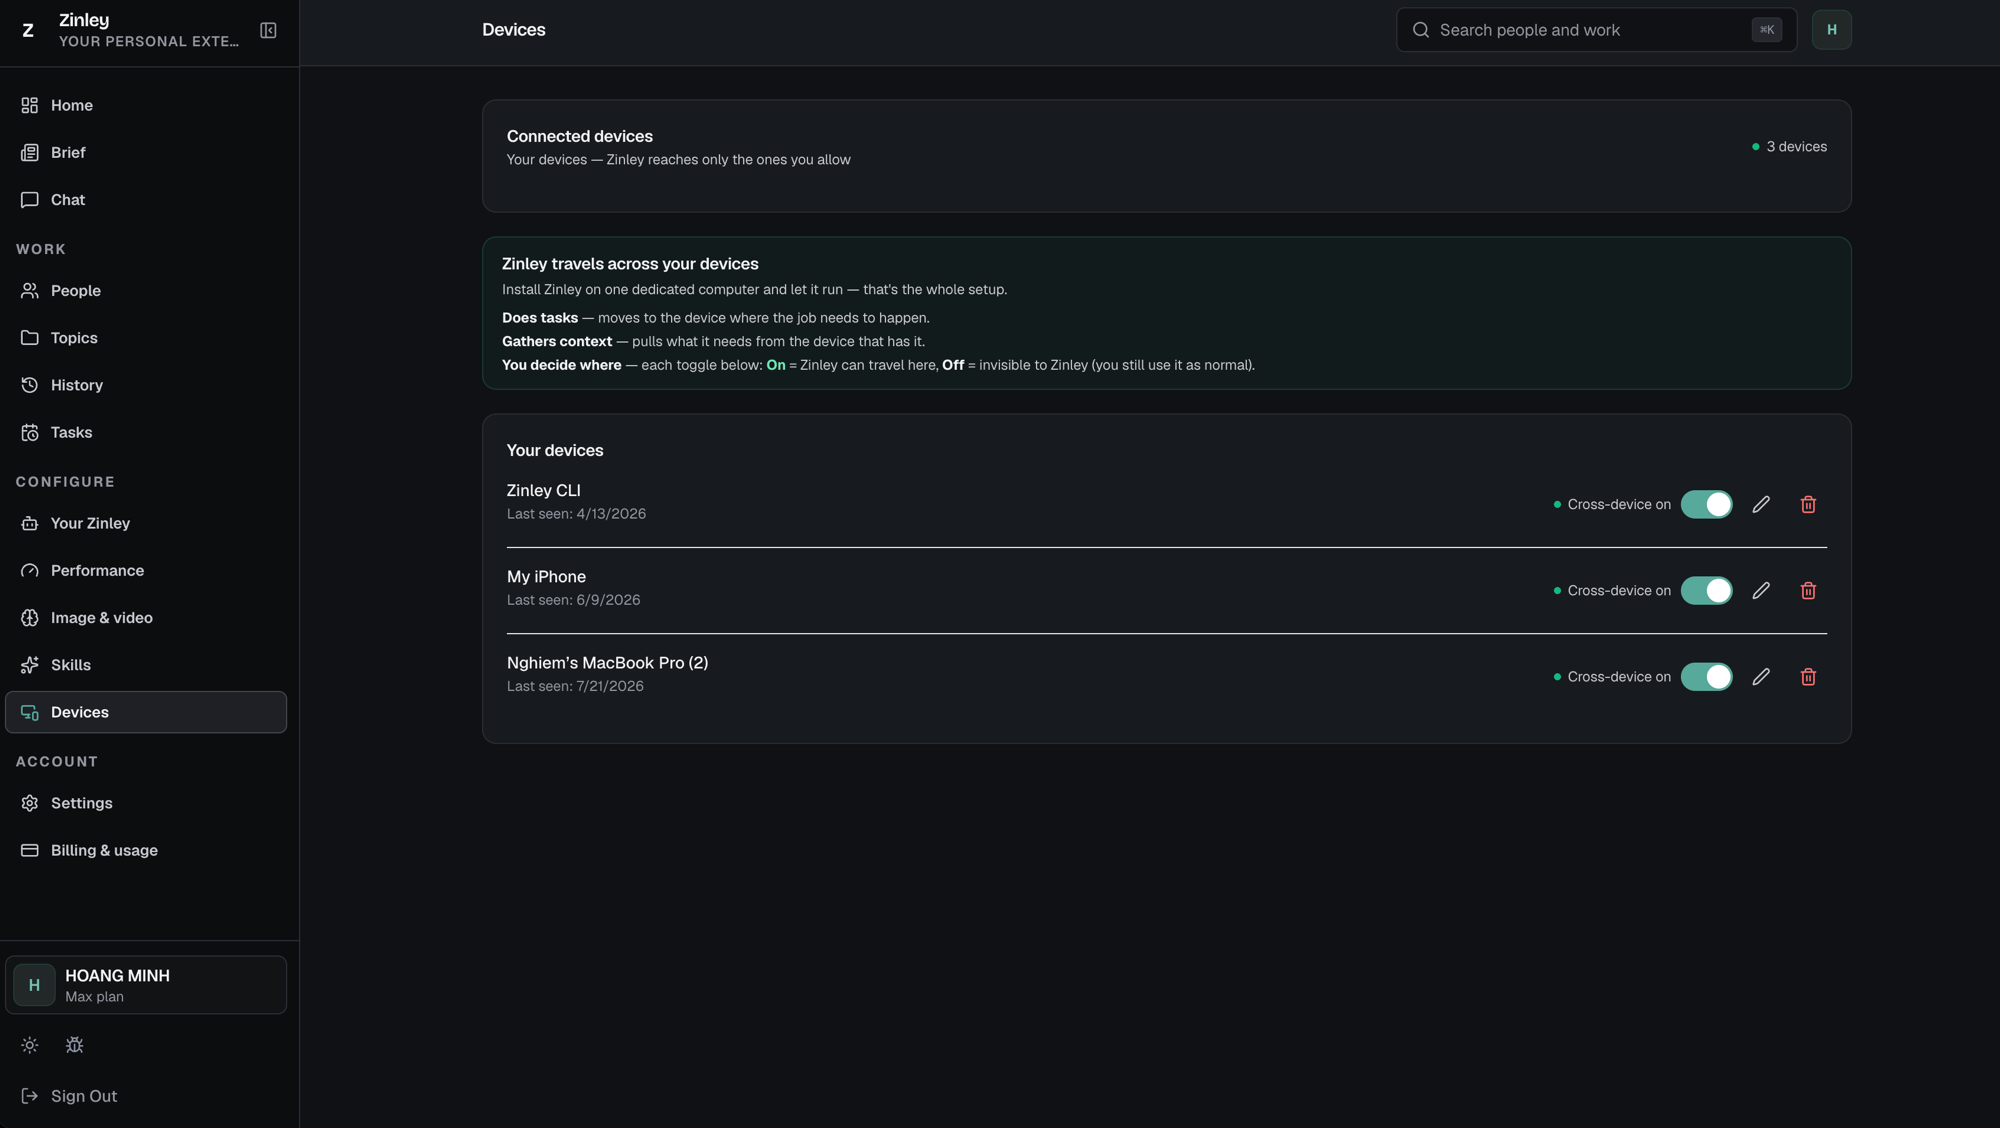Viewport: 2000px width, 1128px height.
Task: Open Billing & usage page
Action: (x=146, y=850)
